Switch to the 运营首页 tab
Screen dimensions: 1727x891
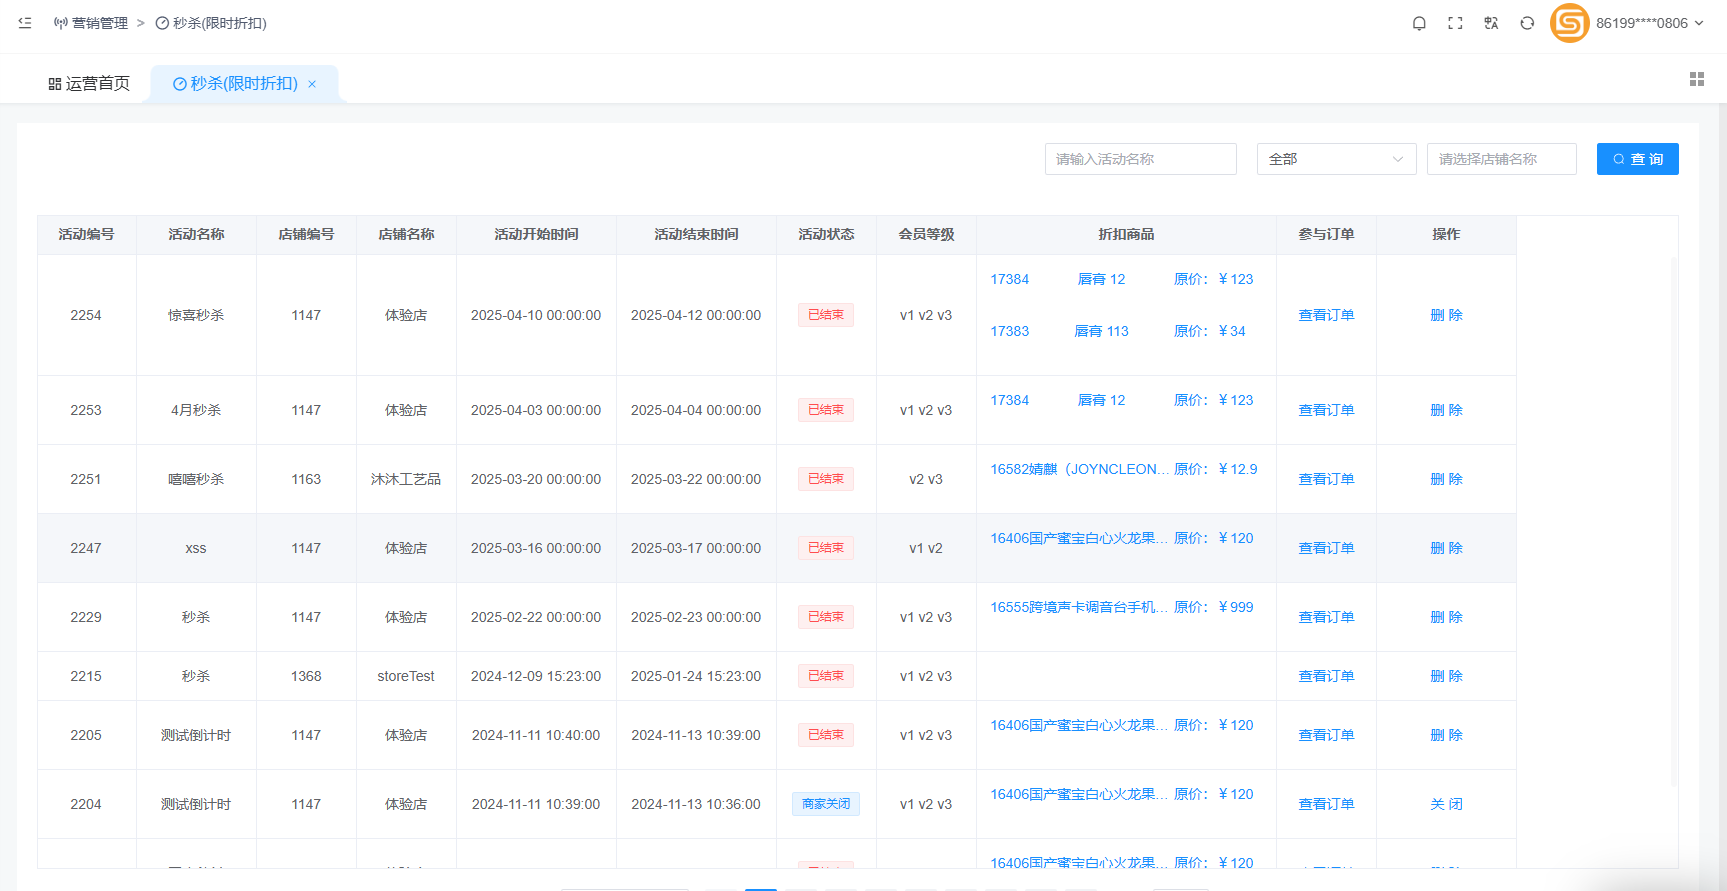pyautogui.click(x=89, y=84)
